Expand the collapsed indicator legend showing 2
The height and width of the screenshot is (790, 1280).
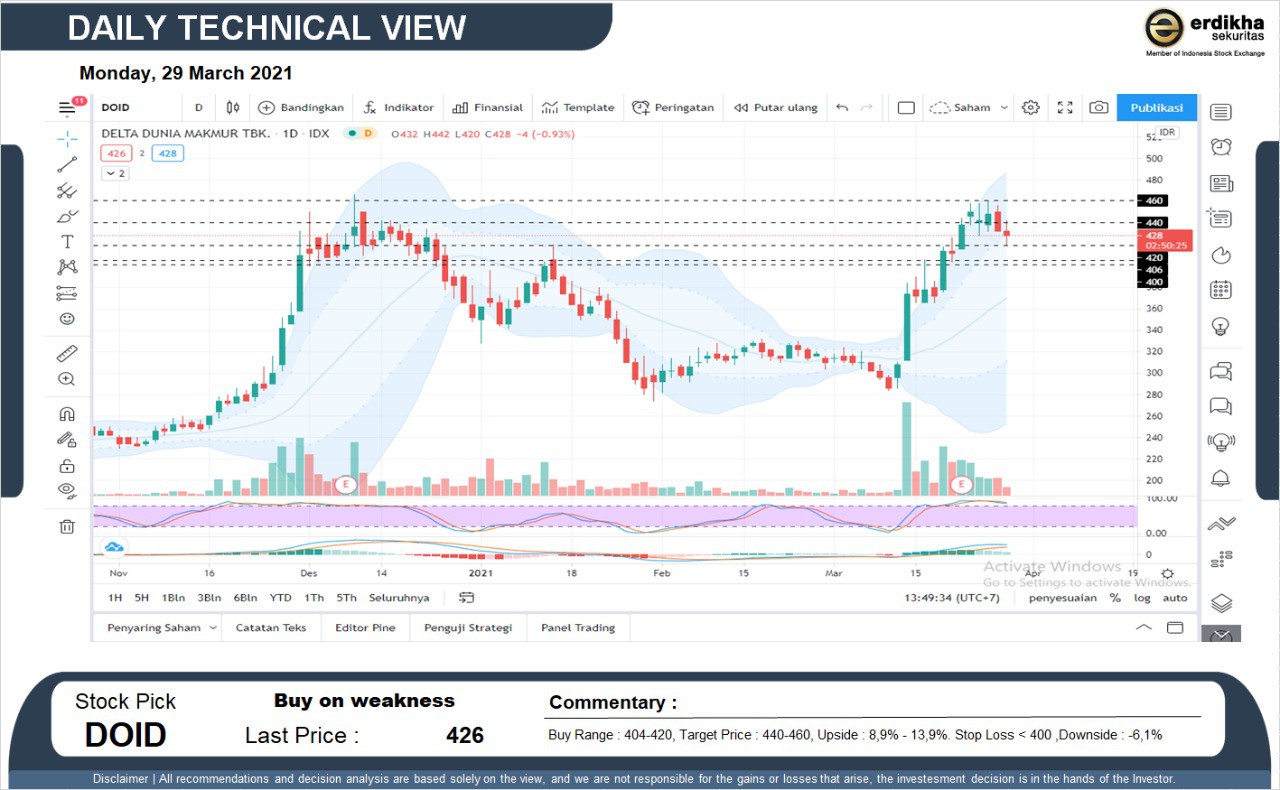(115, 173)
